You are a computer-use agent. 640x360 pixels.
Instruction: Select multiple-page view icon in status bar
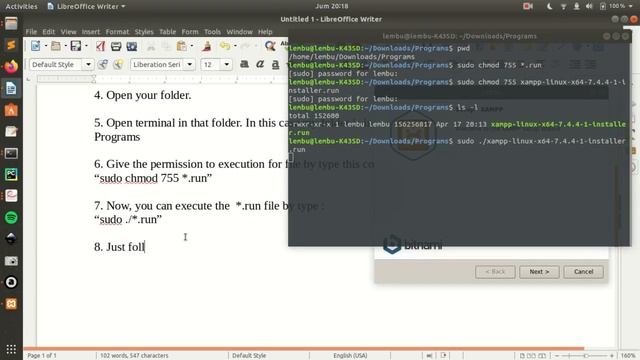point(531,356)
